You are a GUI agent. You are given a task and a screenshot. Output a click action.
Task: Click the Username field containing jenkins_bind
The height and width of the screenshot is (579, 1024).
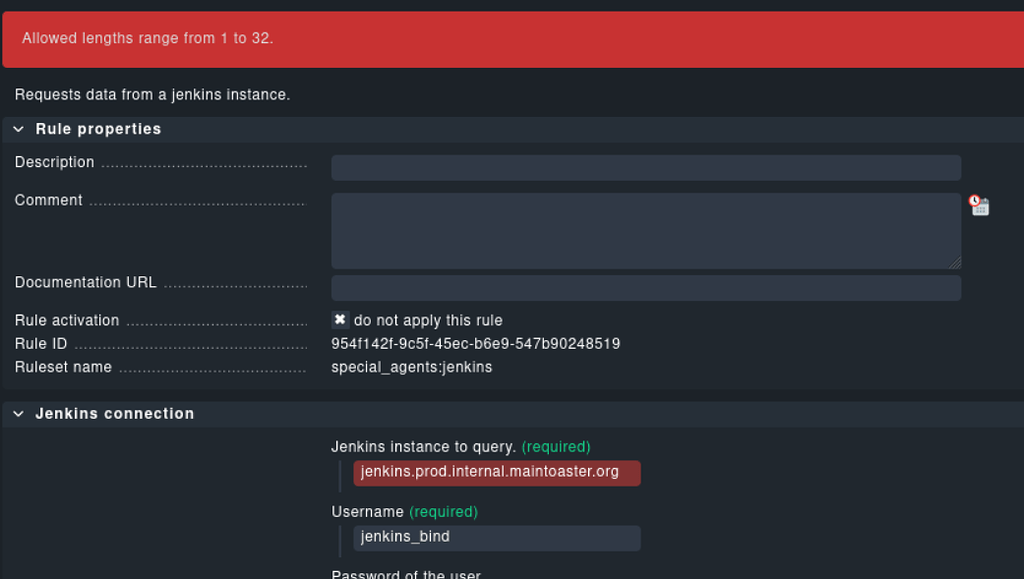(x=496, y=537)
